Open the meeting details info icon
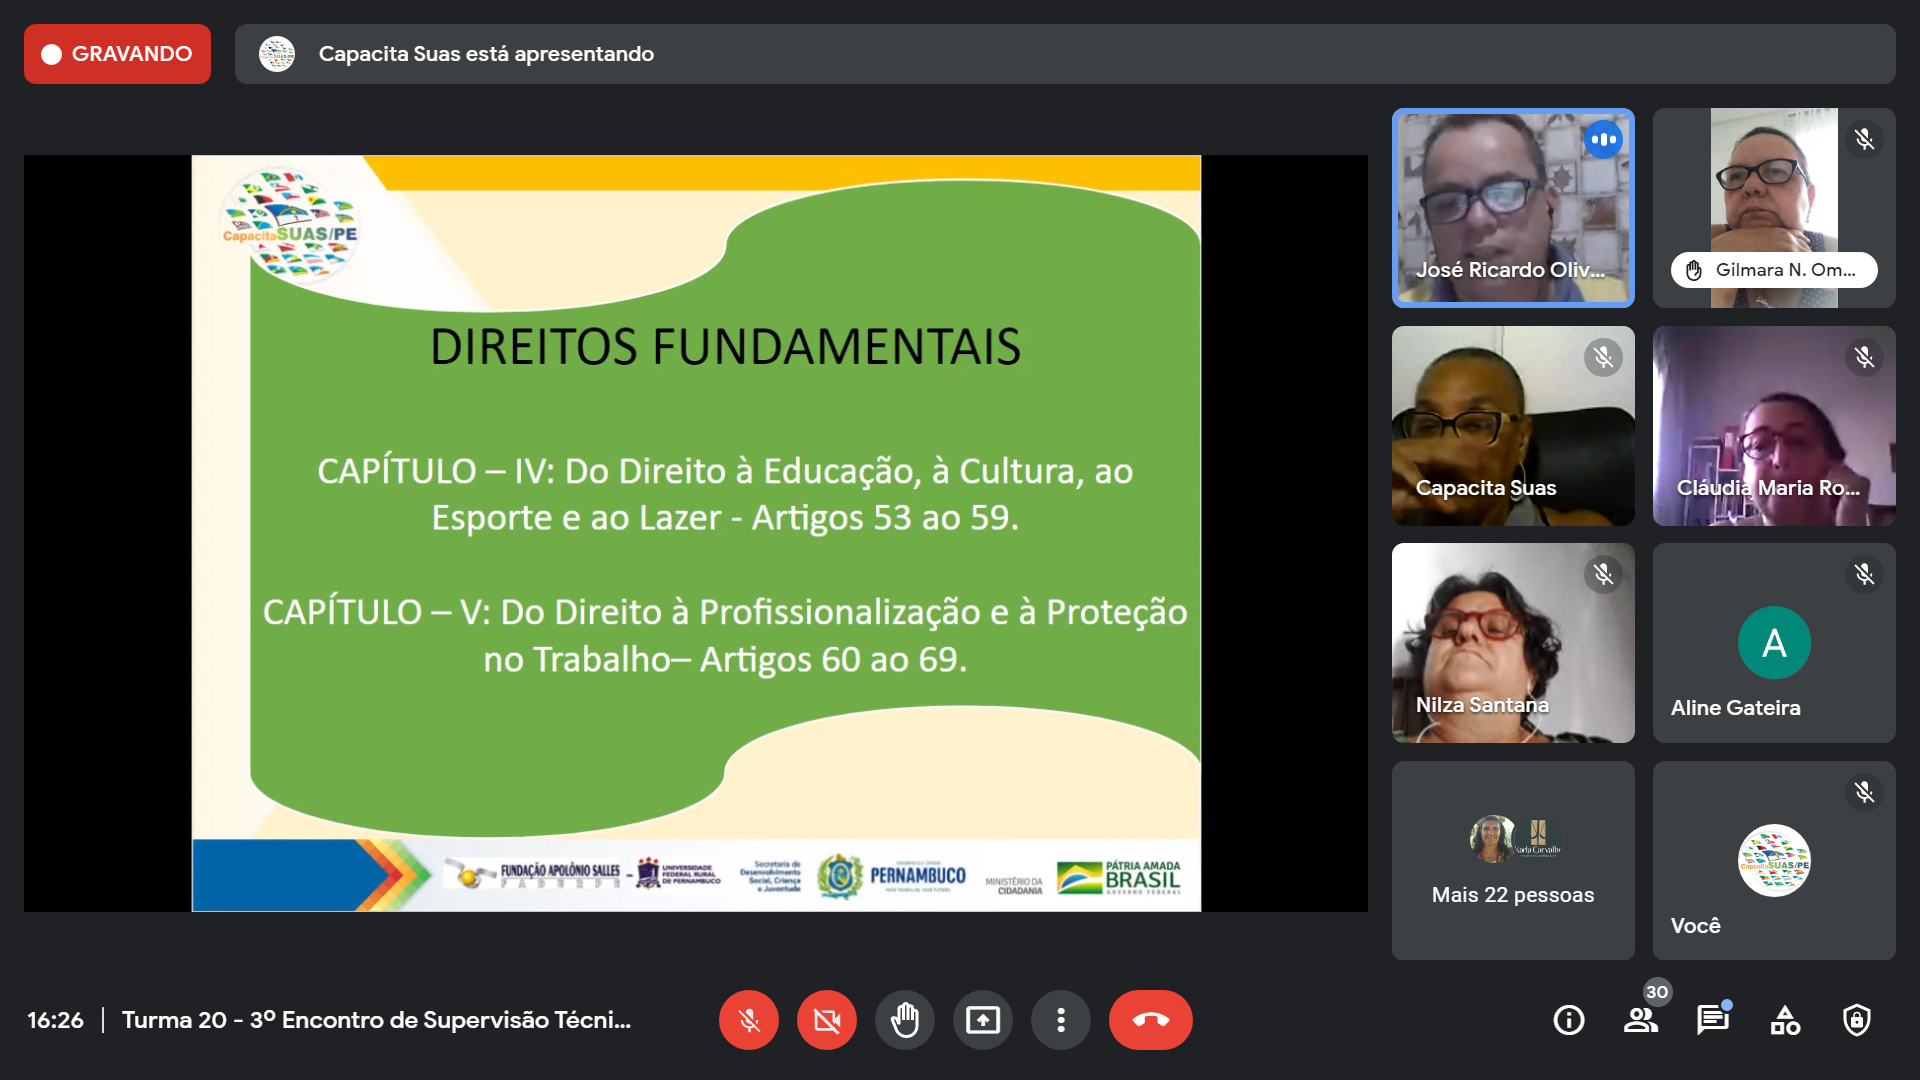Screen dimensions: 1920x1080 click(x=1568, y=1020)
